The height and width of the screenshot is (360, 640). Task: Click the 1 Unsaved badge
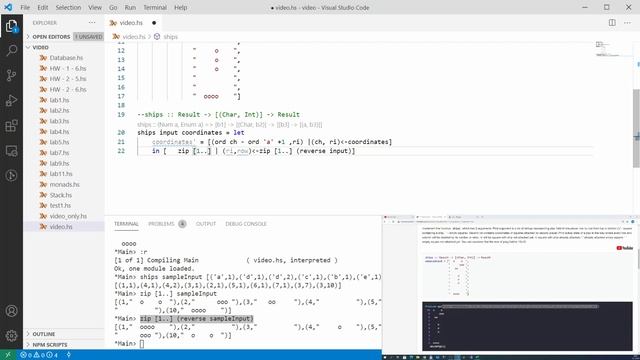click(x=89, y=37)
